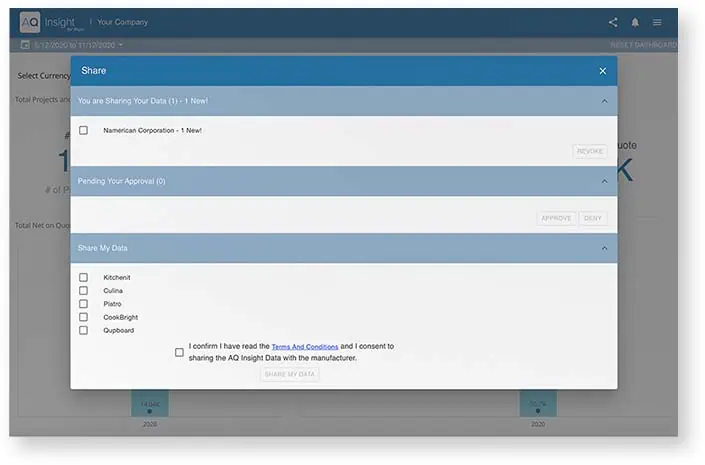Collapse the Pending Your Approval section
The image size is (705, 465).
click(604, 181)
